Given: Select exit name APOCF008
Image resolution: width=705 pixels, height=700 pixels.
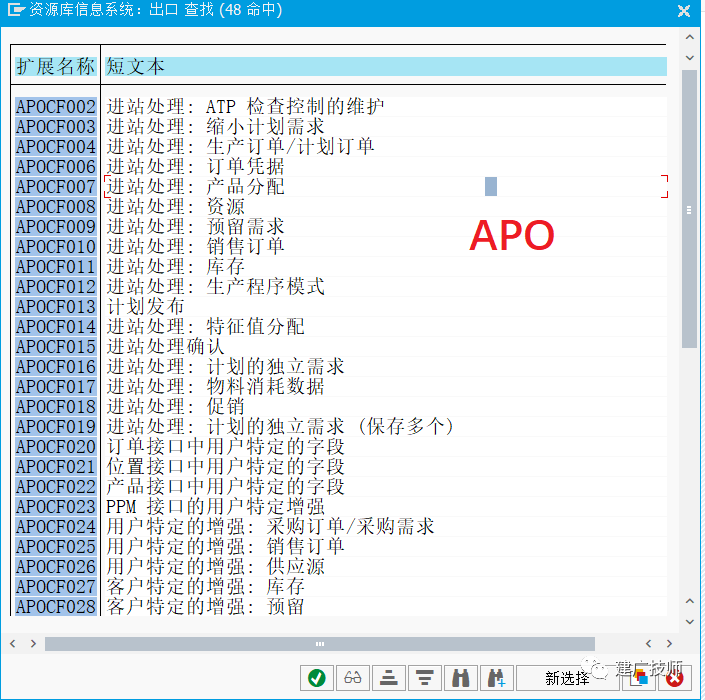Looking at the screenshot, I should tap(56, 207).
